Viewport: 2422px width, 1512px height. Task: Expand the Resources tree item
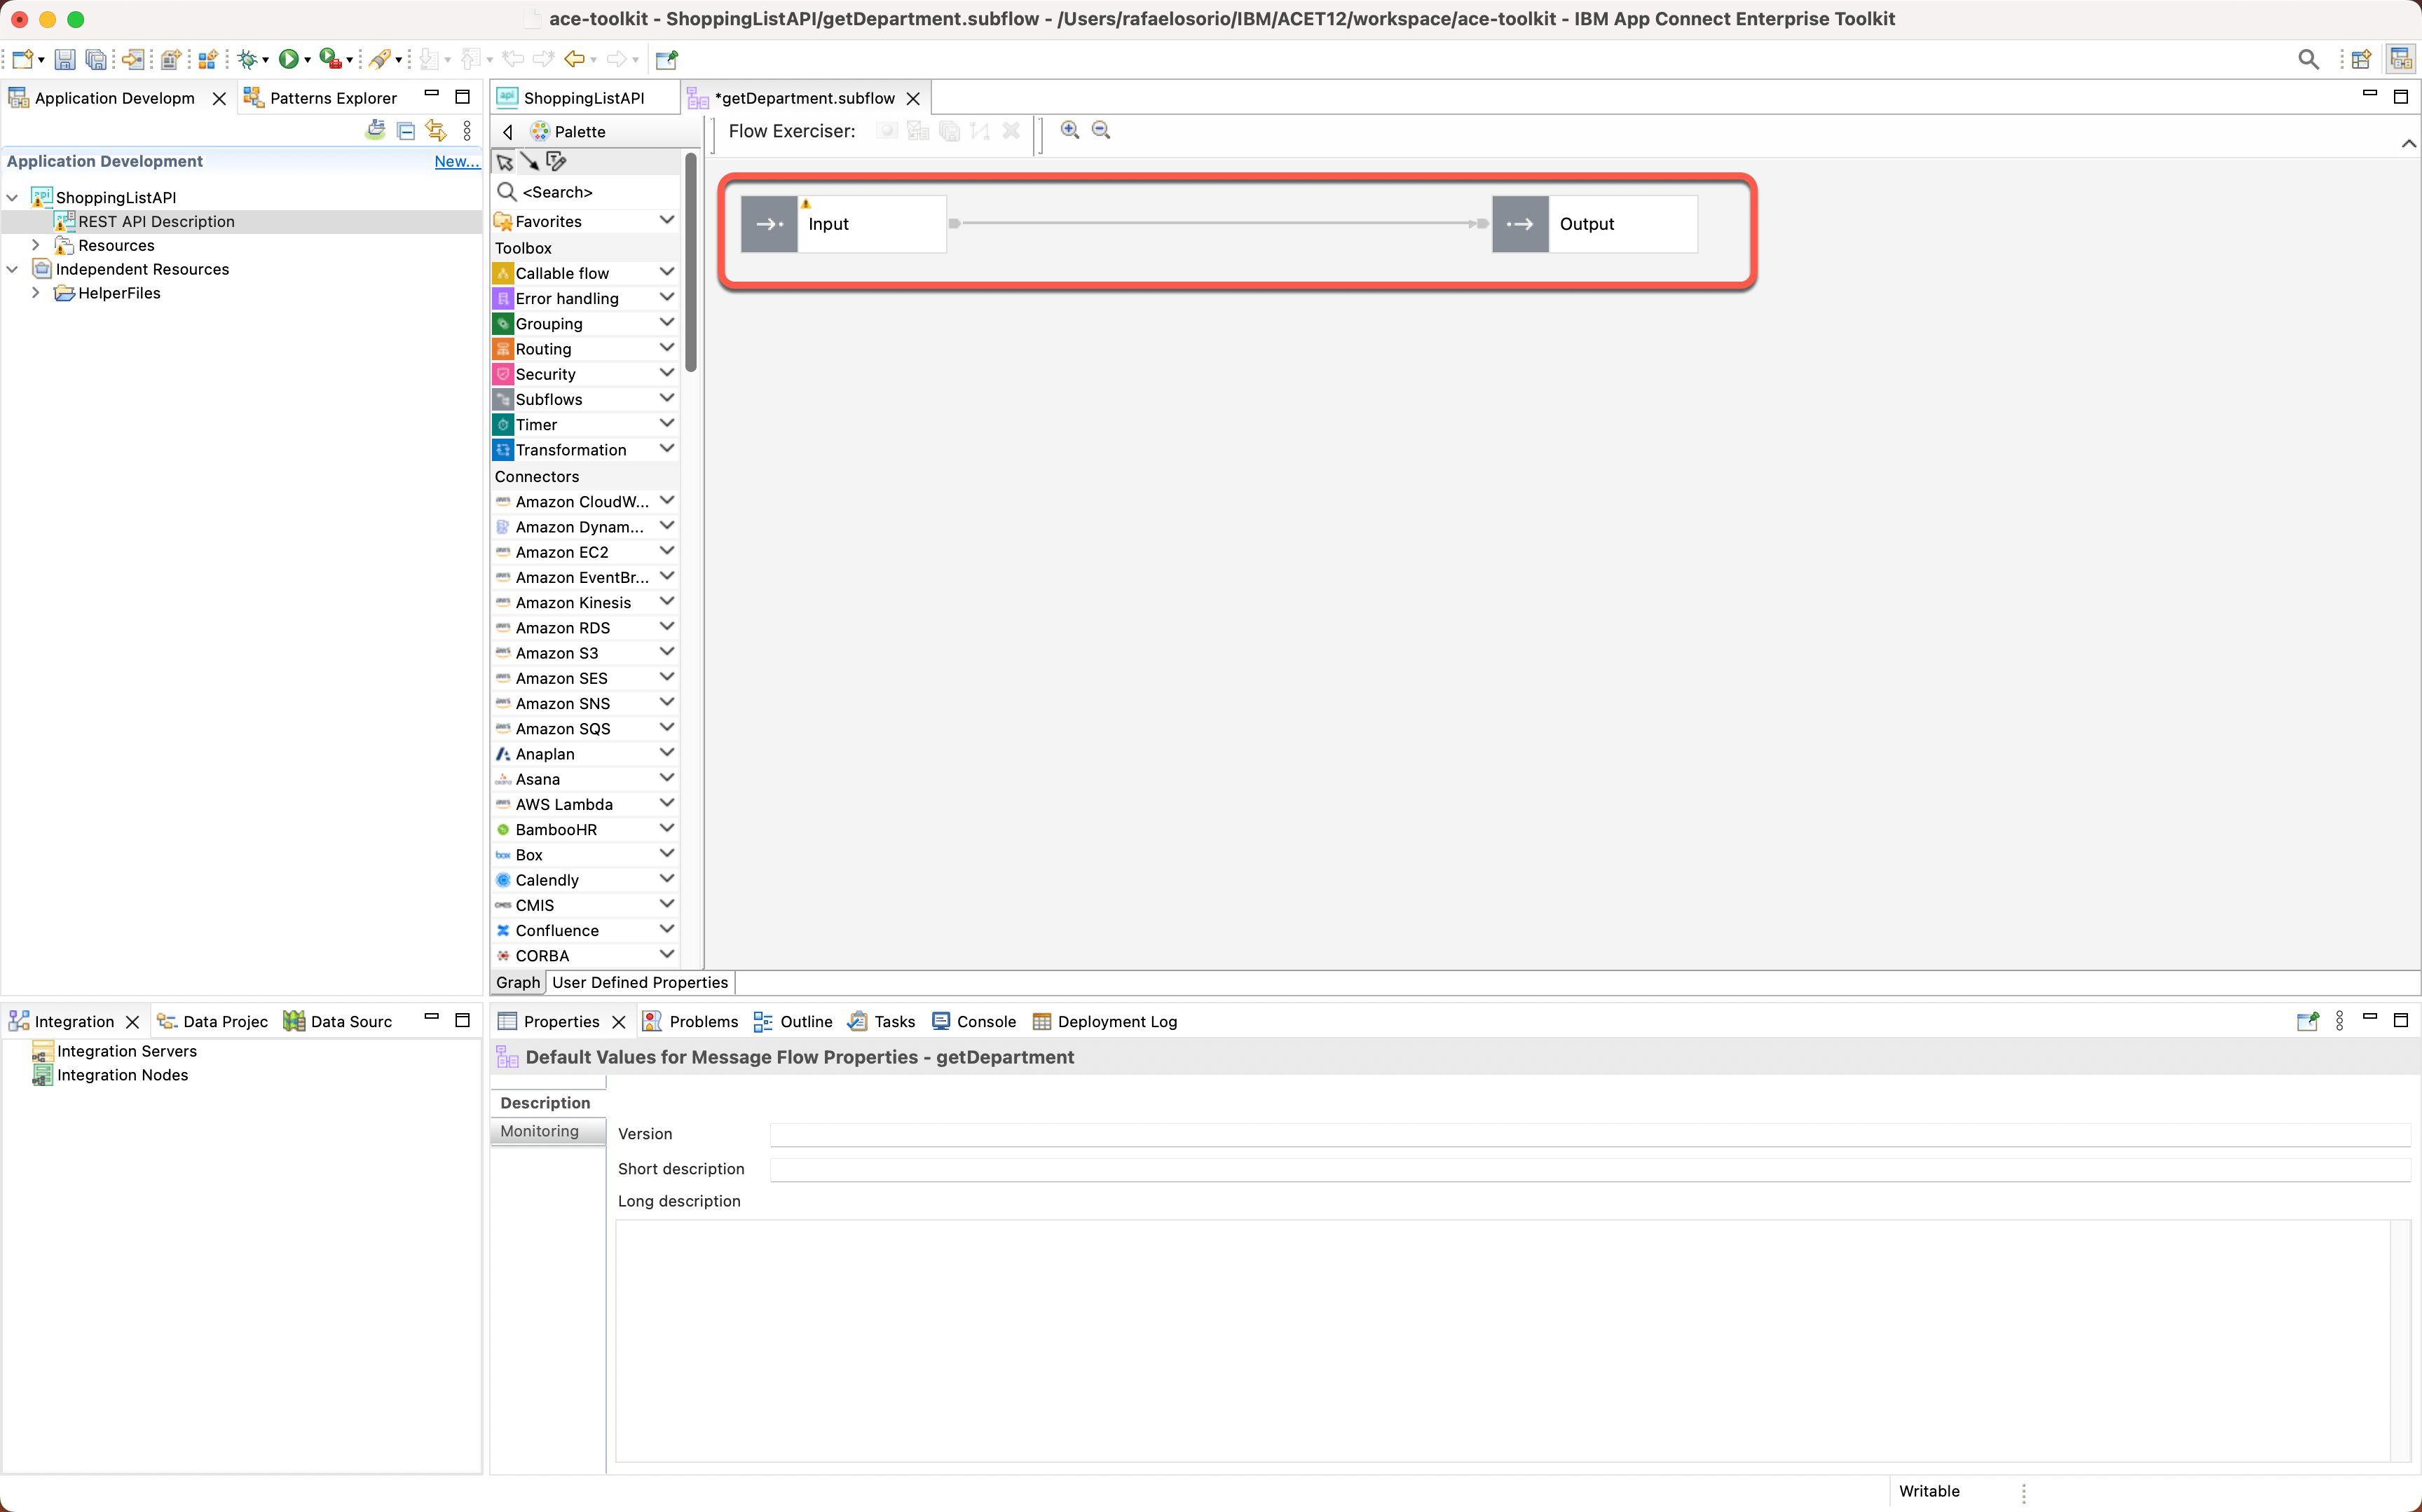click(x=36, y=245)
